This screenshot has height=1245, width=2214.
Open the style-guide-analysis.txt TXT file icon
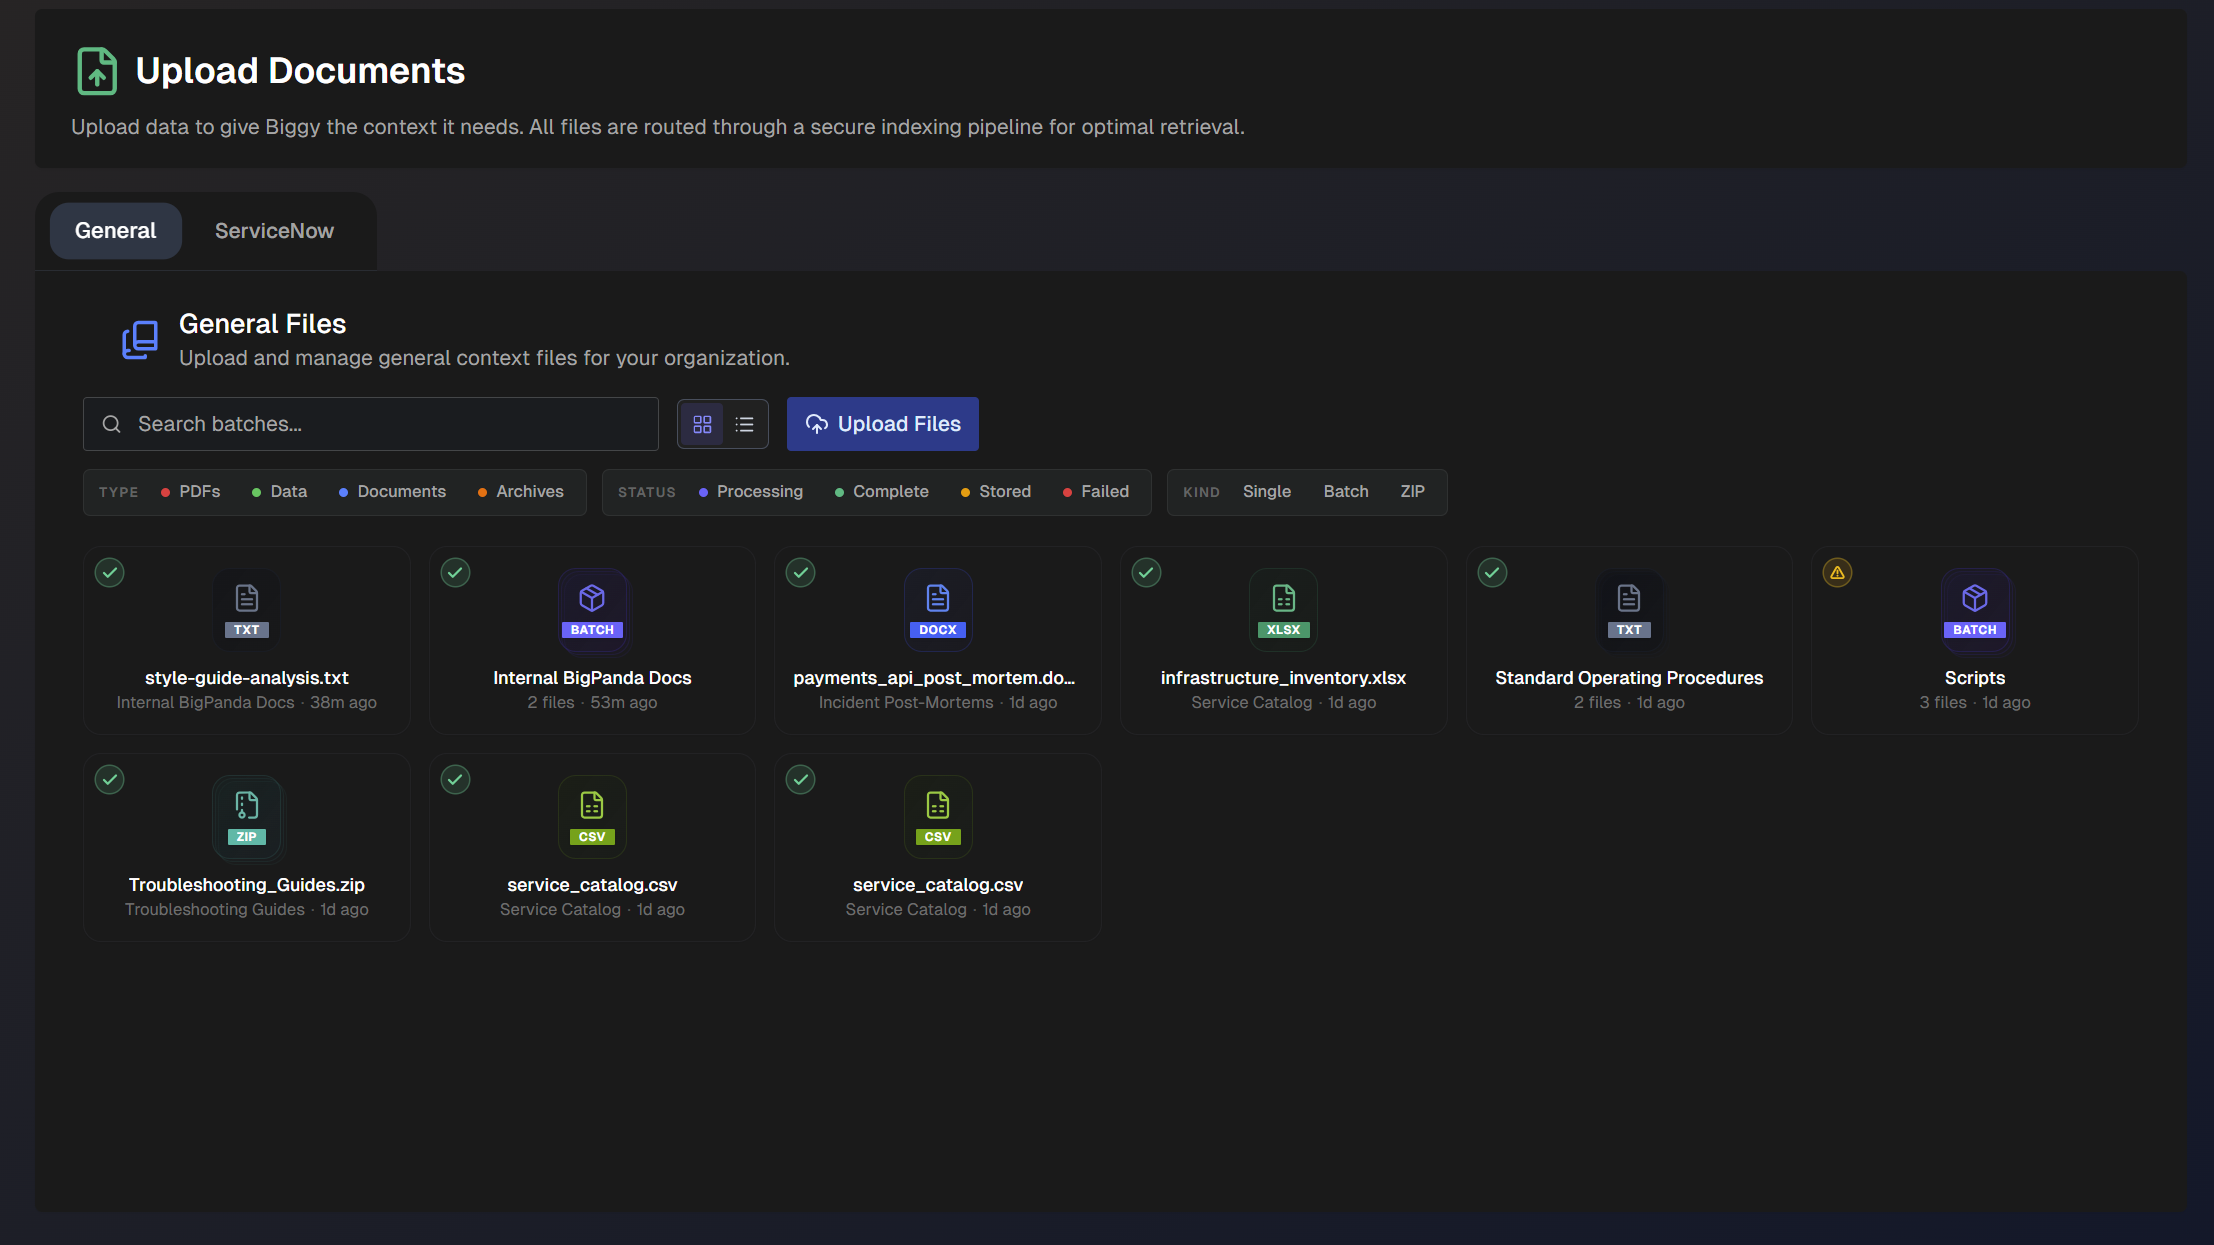[x=246, y=607]
